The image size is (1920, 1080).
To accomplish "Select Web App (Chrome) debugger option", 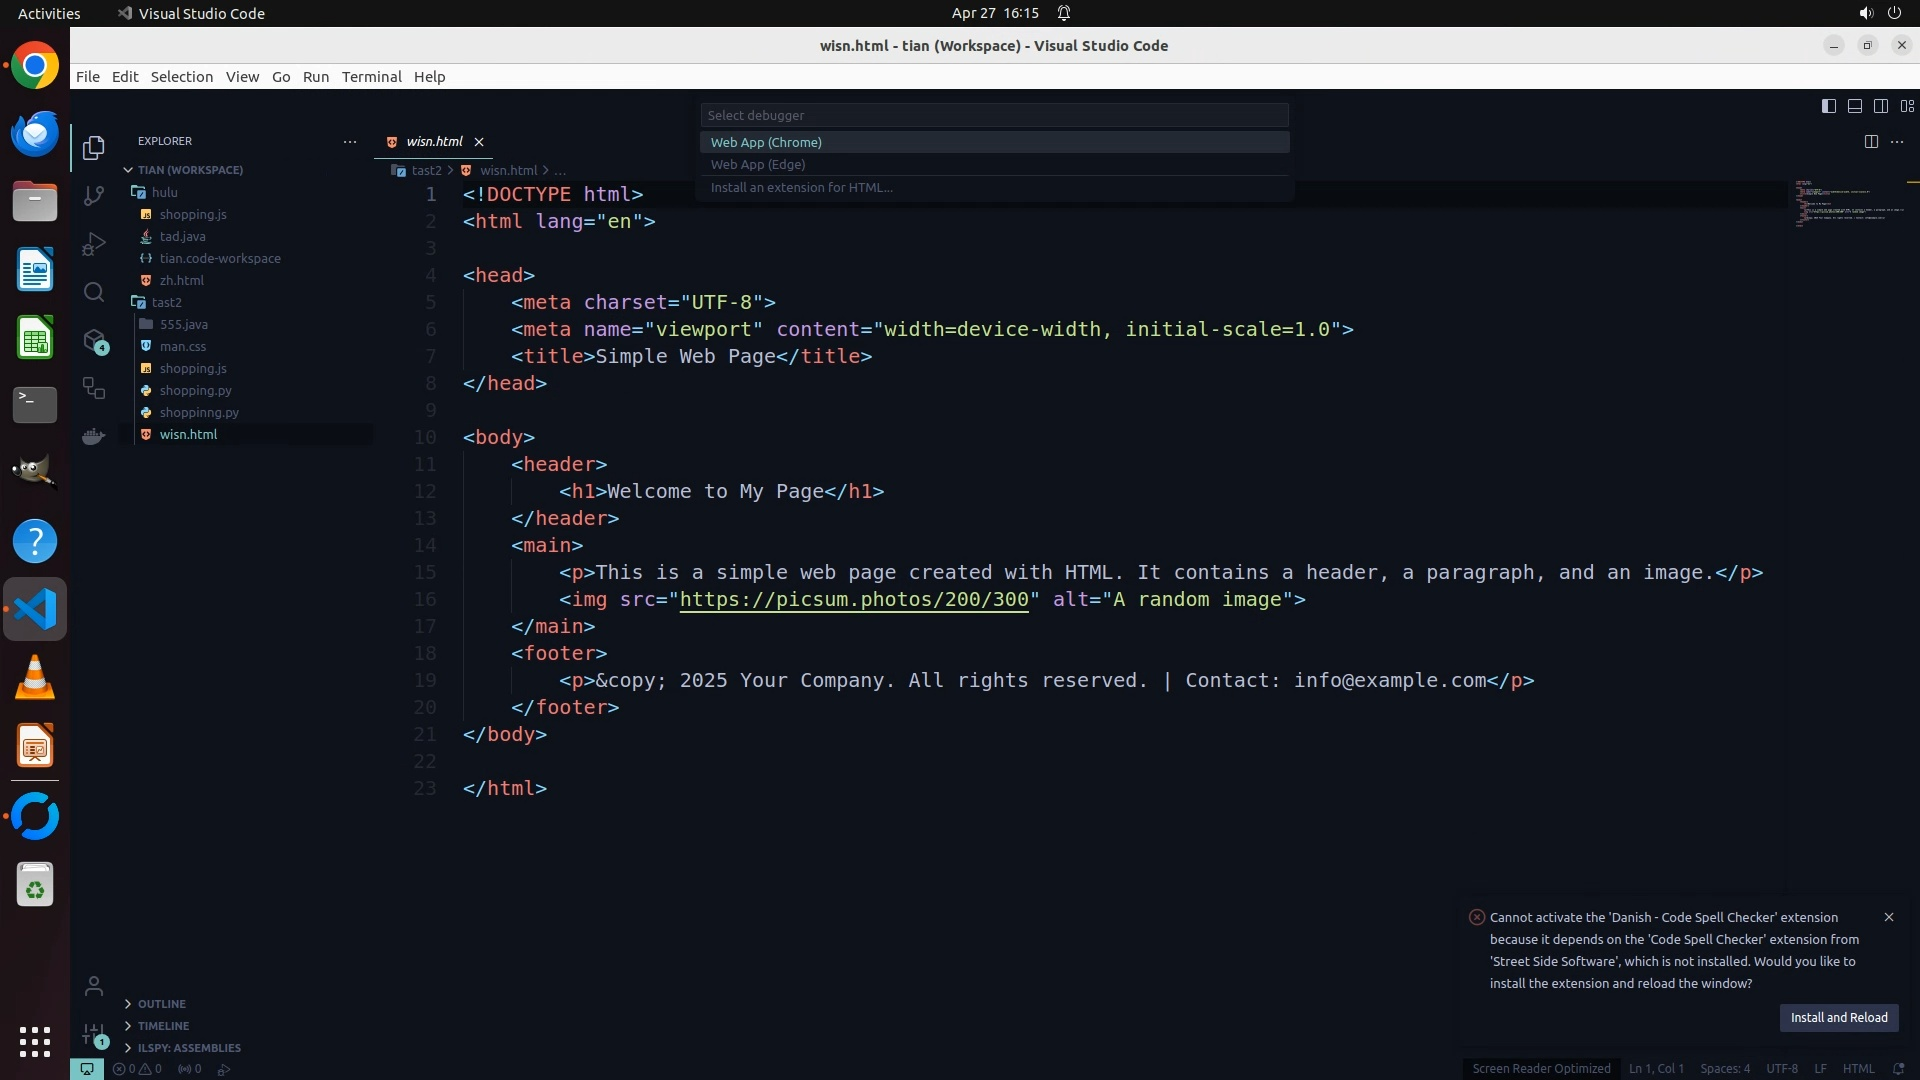I will point(766,142).
